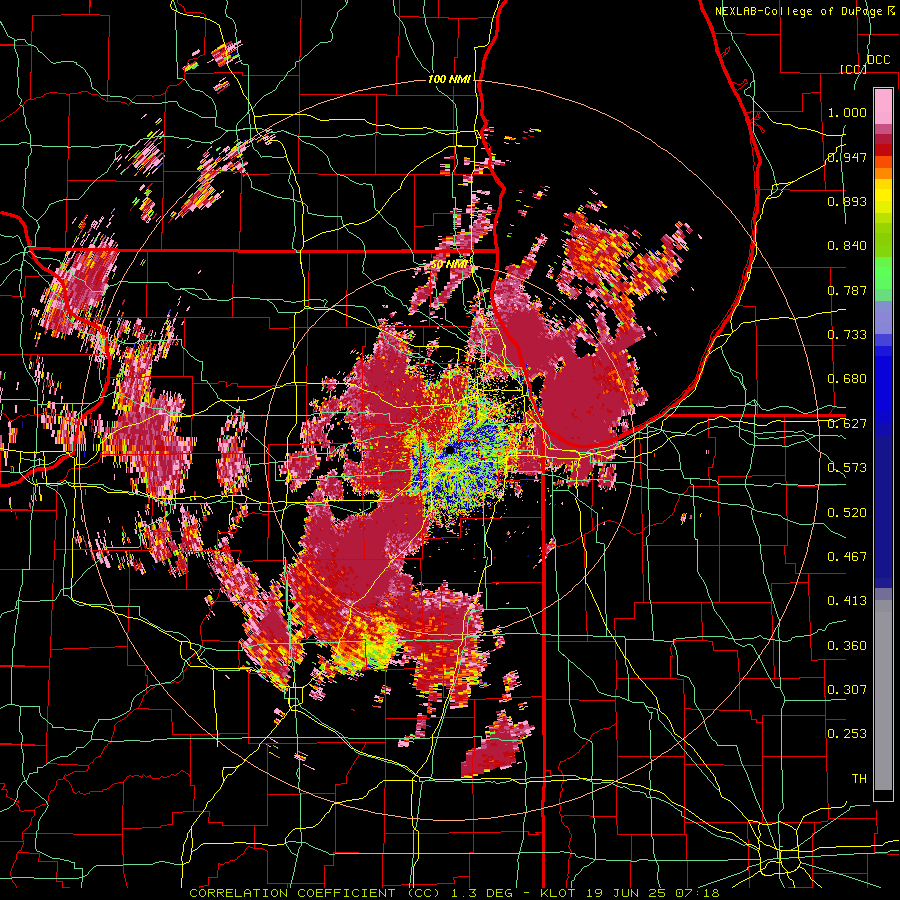Click the 0.573 legend value
The image size is (900, 900).
tap(847, 468)
